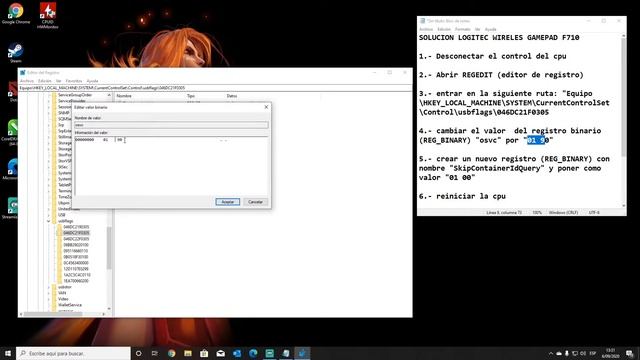
Task: Select the ServiceGroupOrder key
Action: pos(75,95)
